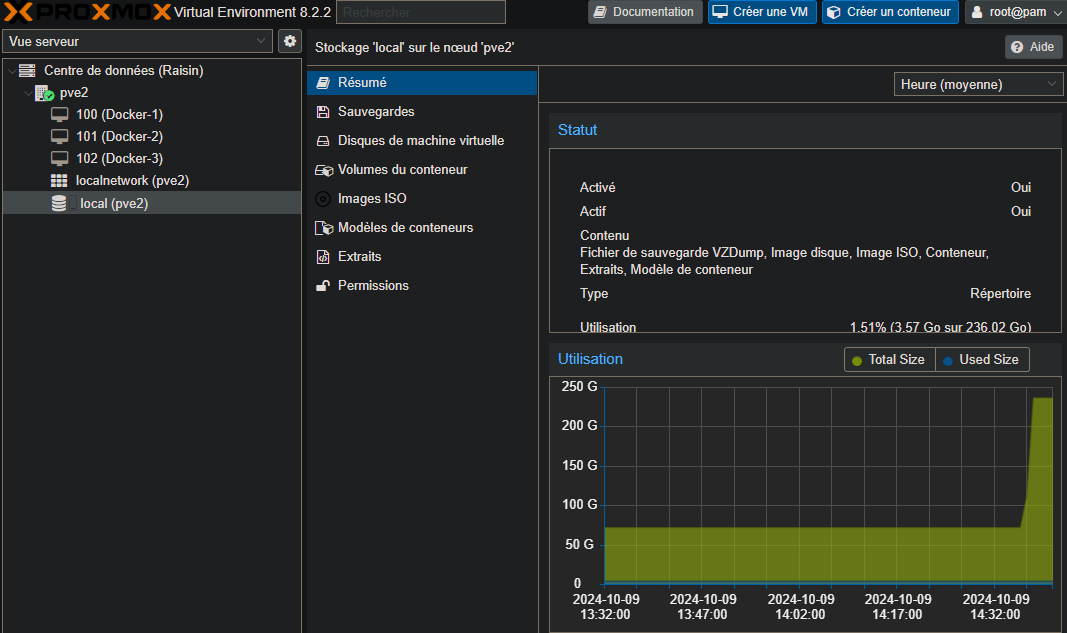1067x633 pixels.
Task: Select the Docker-1 VM monitor icon
Action: tap(60, 115)
